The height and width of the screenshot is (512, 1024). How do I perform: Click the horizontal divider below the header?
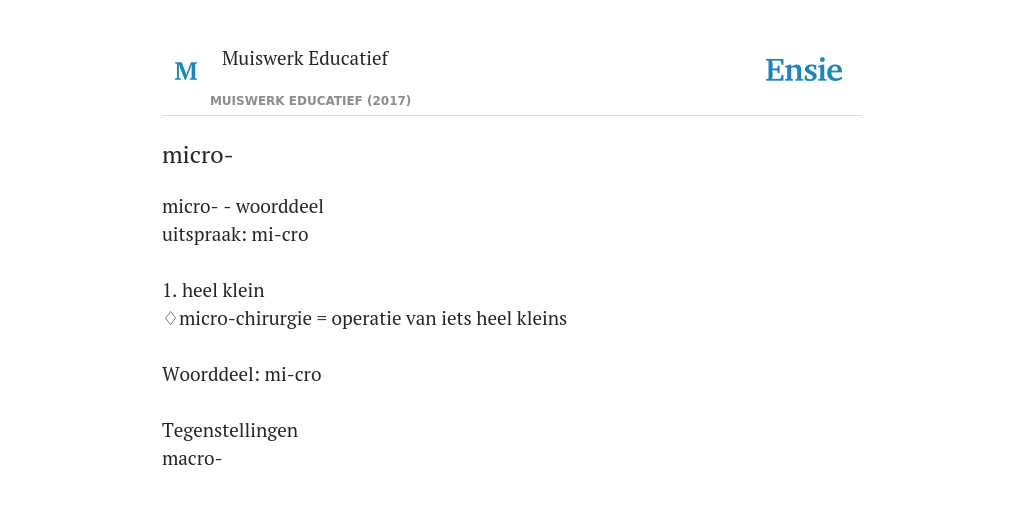512,116
